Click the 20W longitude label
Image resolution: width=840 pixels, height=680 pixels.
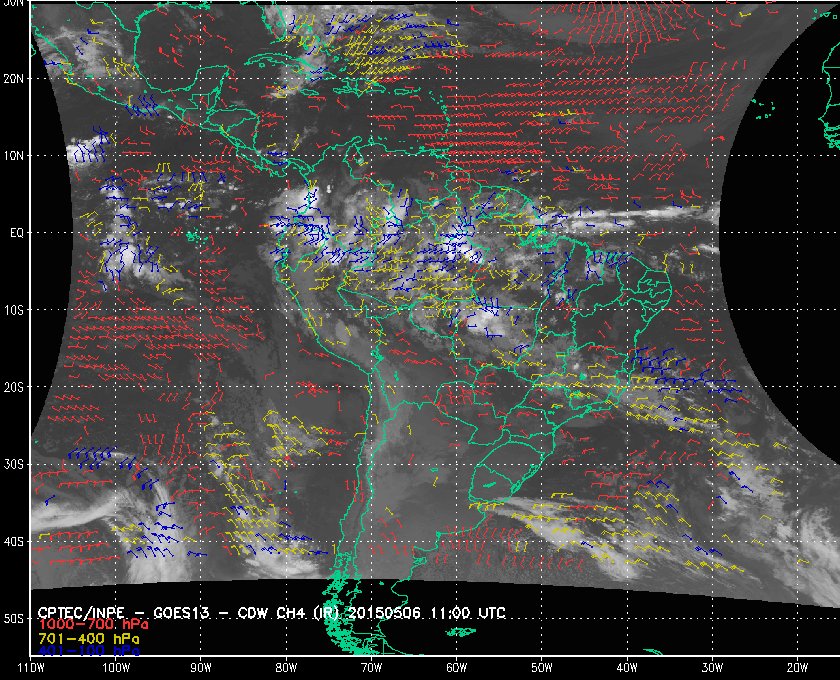coord(797,668)
